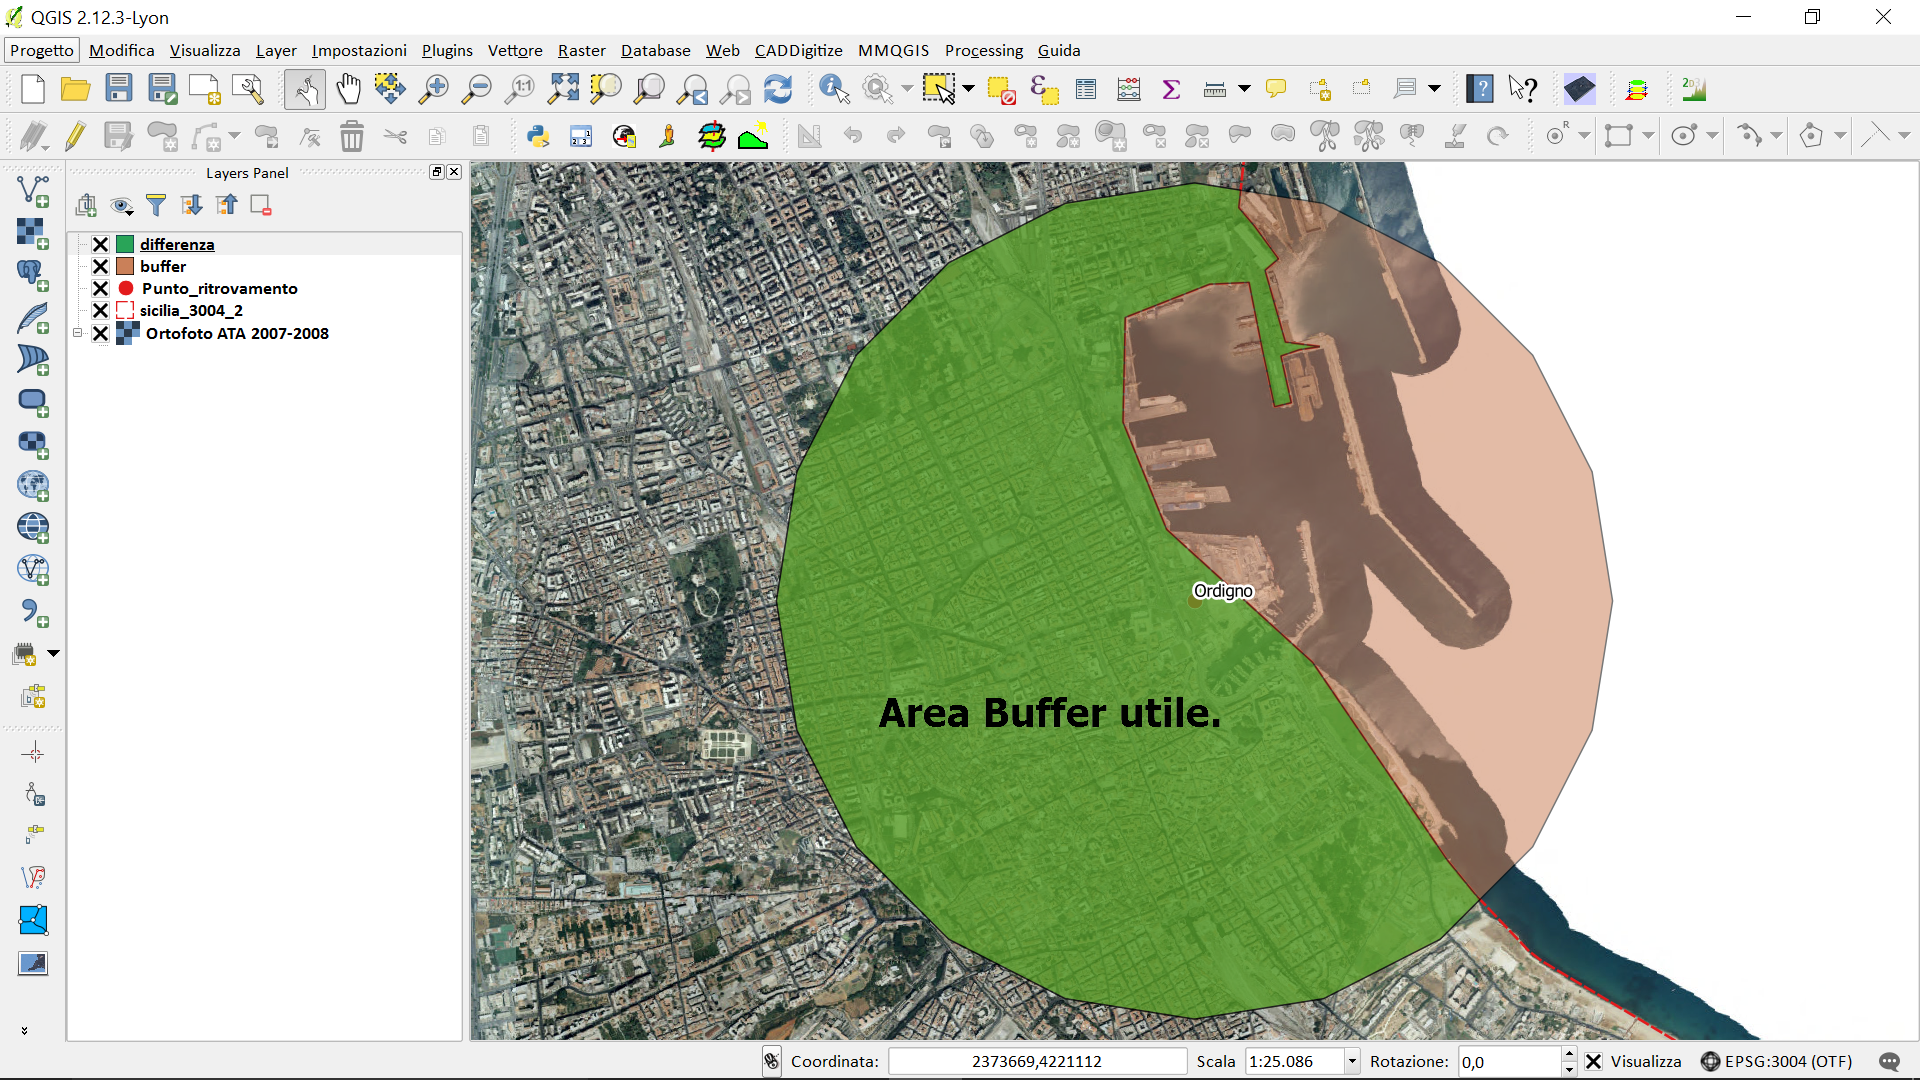
Task: Open the Scala scale dropdown
Action: pyautogui.click(x=1352, y=1061)
